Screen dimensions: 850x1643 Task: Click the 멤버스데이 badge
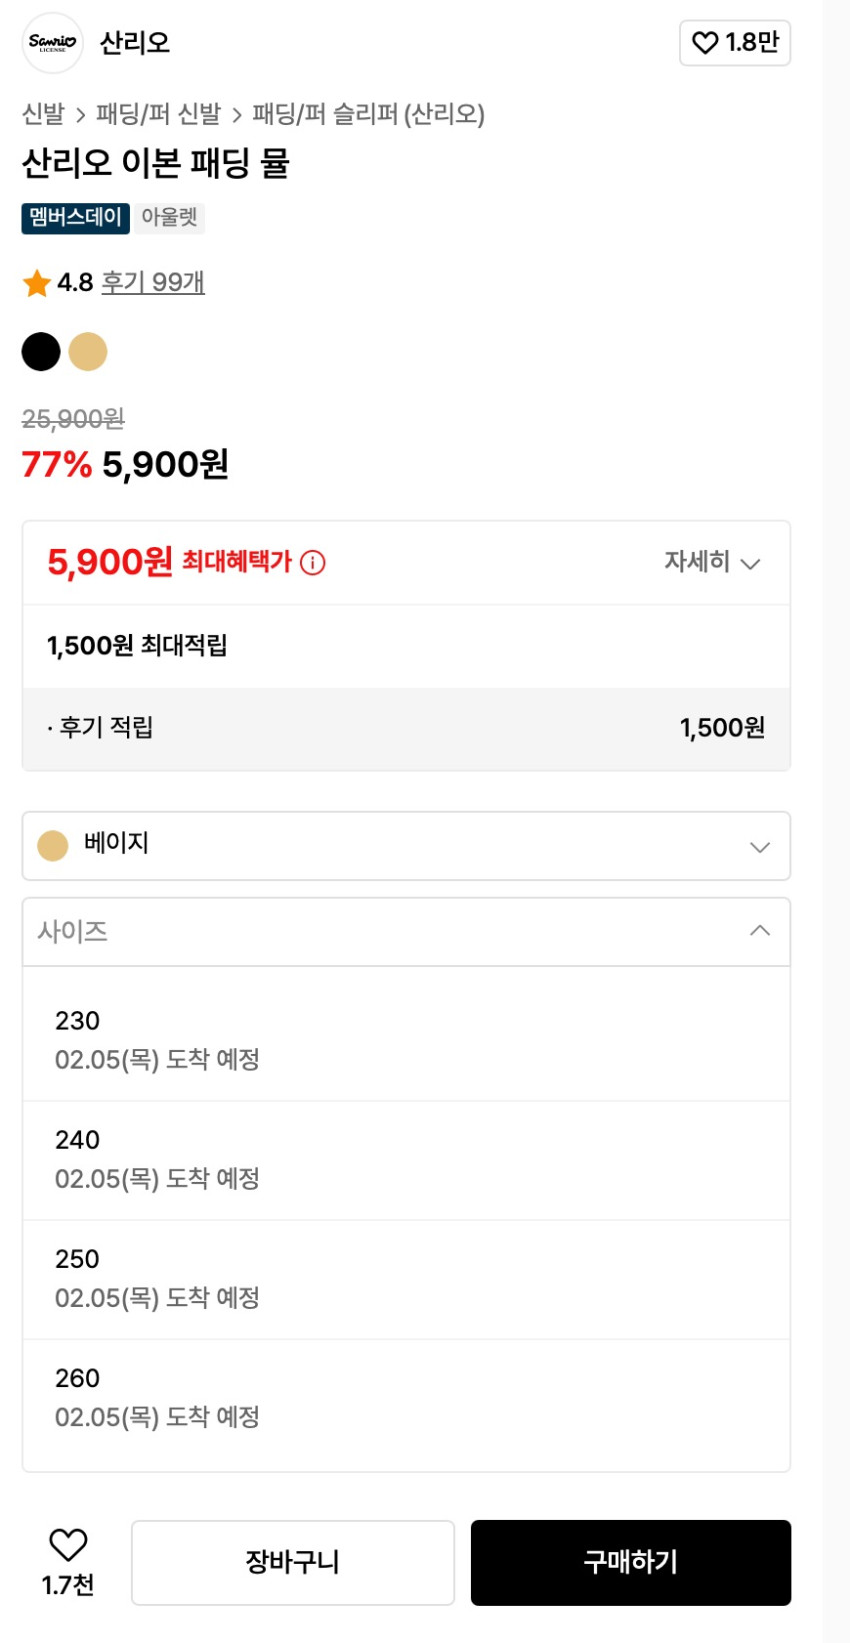click(75, 218)
